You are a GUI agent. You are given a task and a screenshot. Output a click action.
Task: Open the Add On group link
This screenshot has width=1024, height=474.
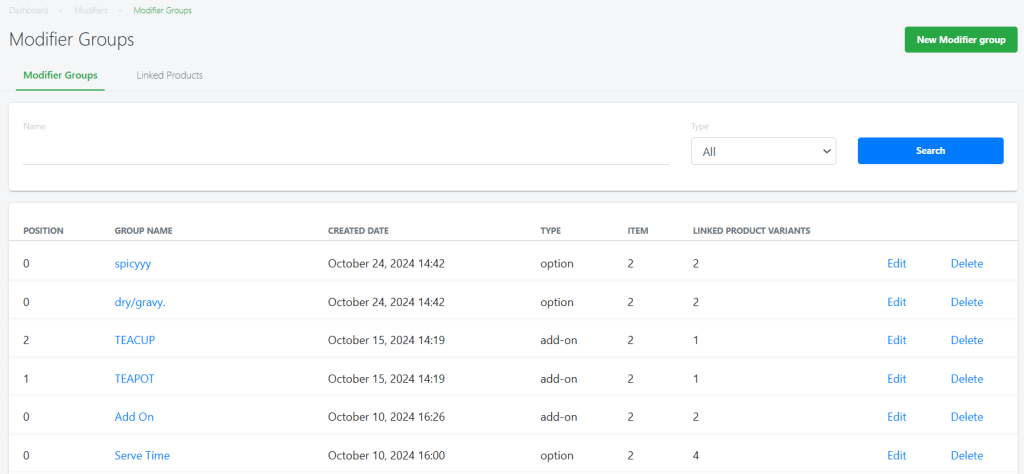click(134, 417)
